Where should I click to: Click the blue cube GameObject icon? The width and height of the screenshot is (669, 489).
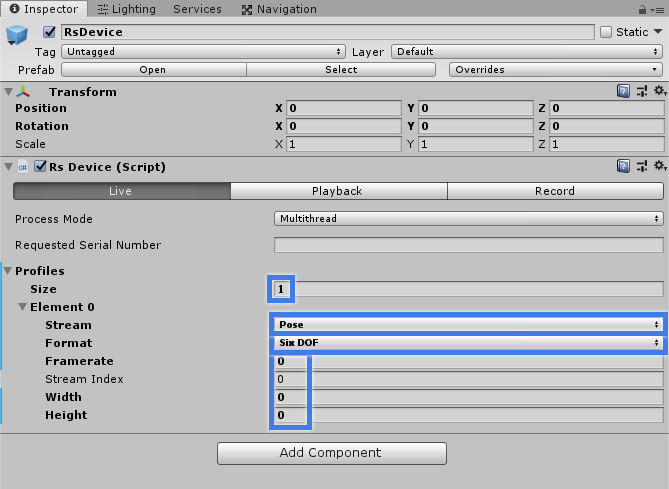coord(17,35)
